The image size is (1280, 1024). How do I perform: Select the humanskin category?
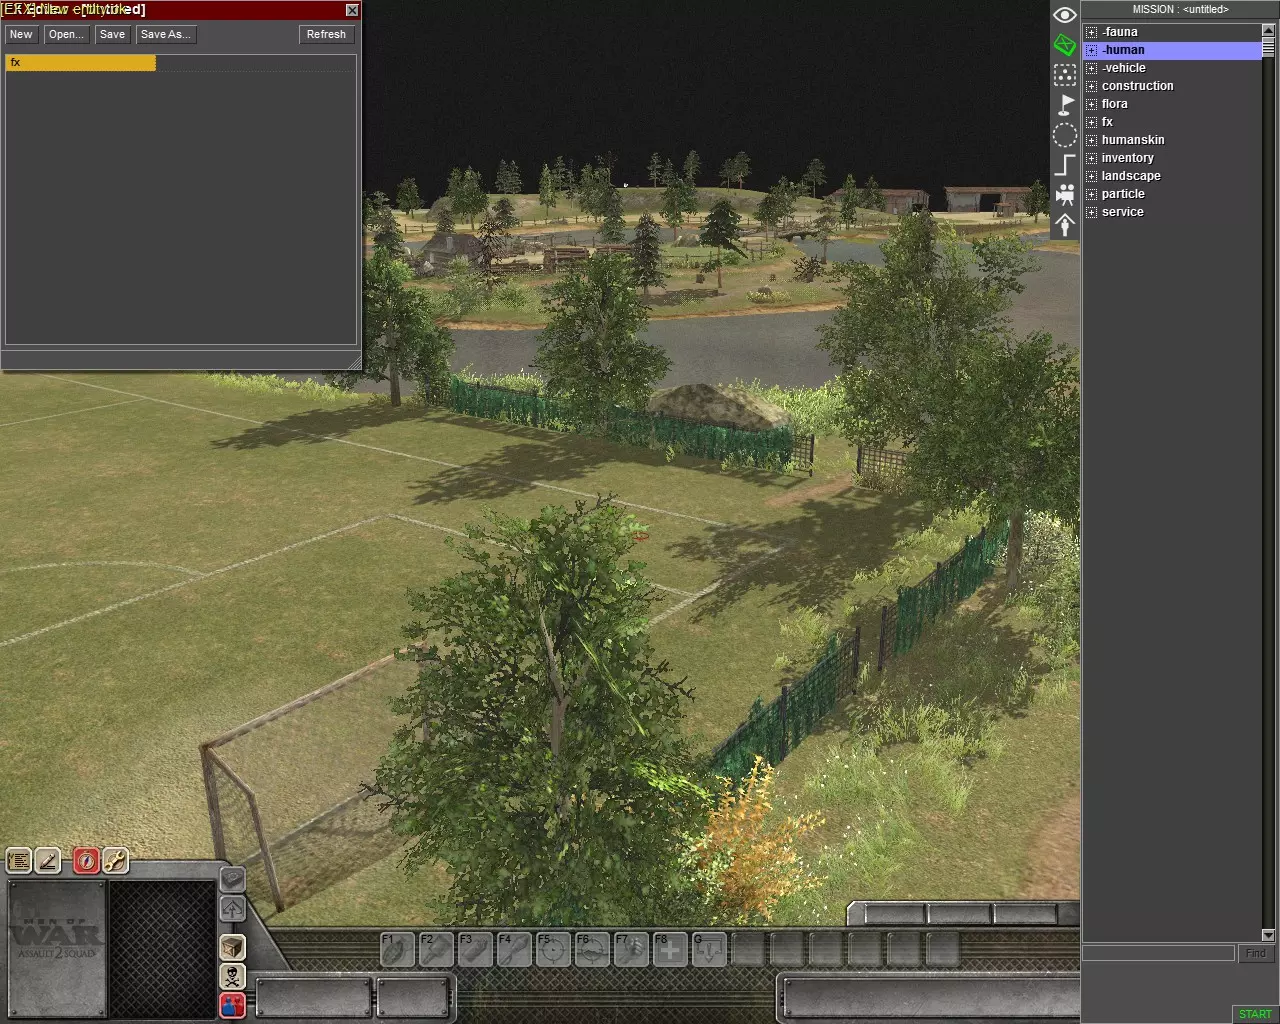pyautogui.click(x=1133, y=140)
